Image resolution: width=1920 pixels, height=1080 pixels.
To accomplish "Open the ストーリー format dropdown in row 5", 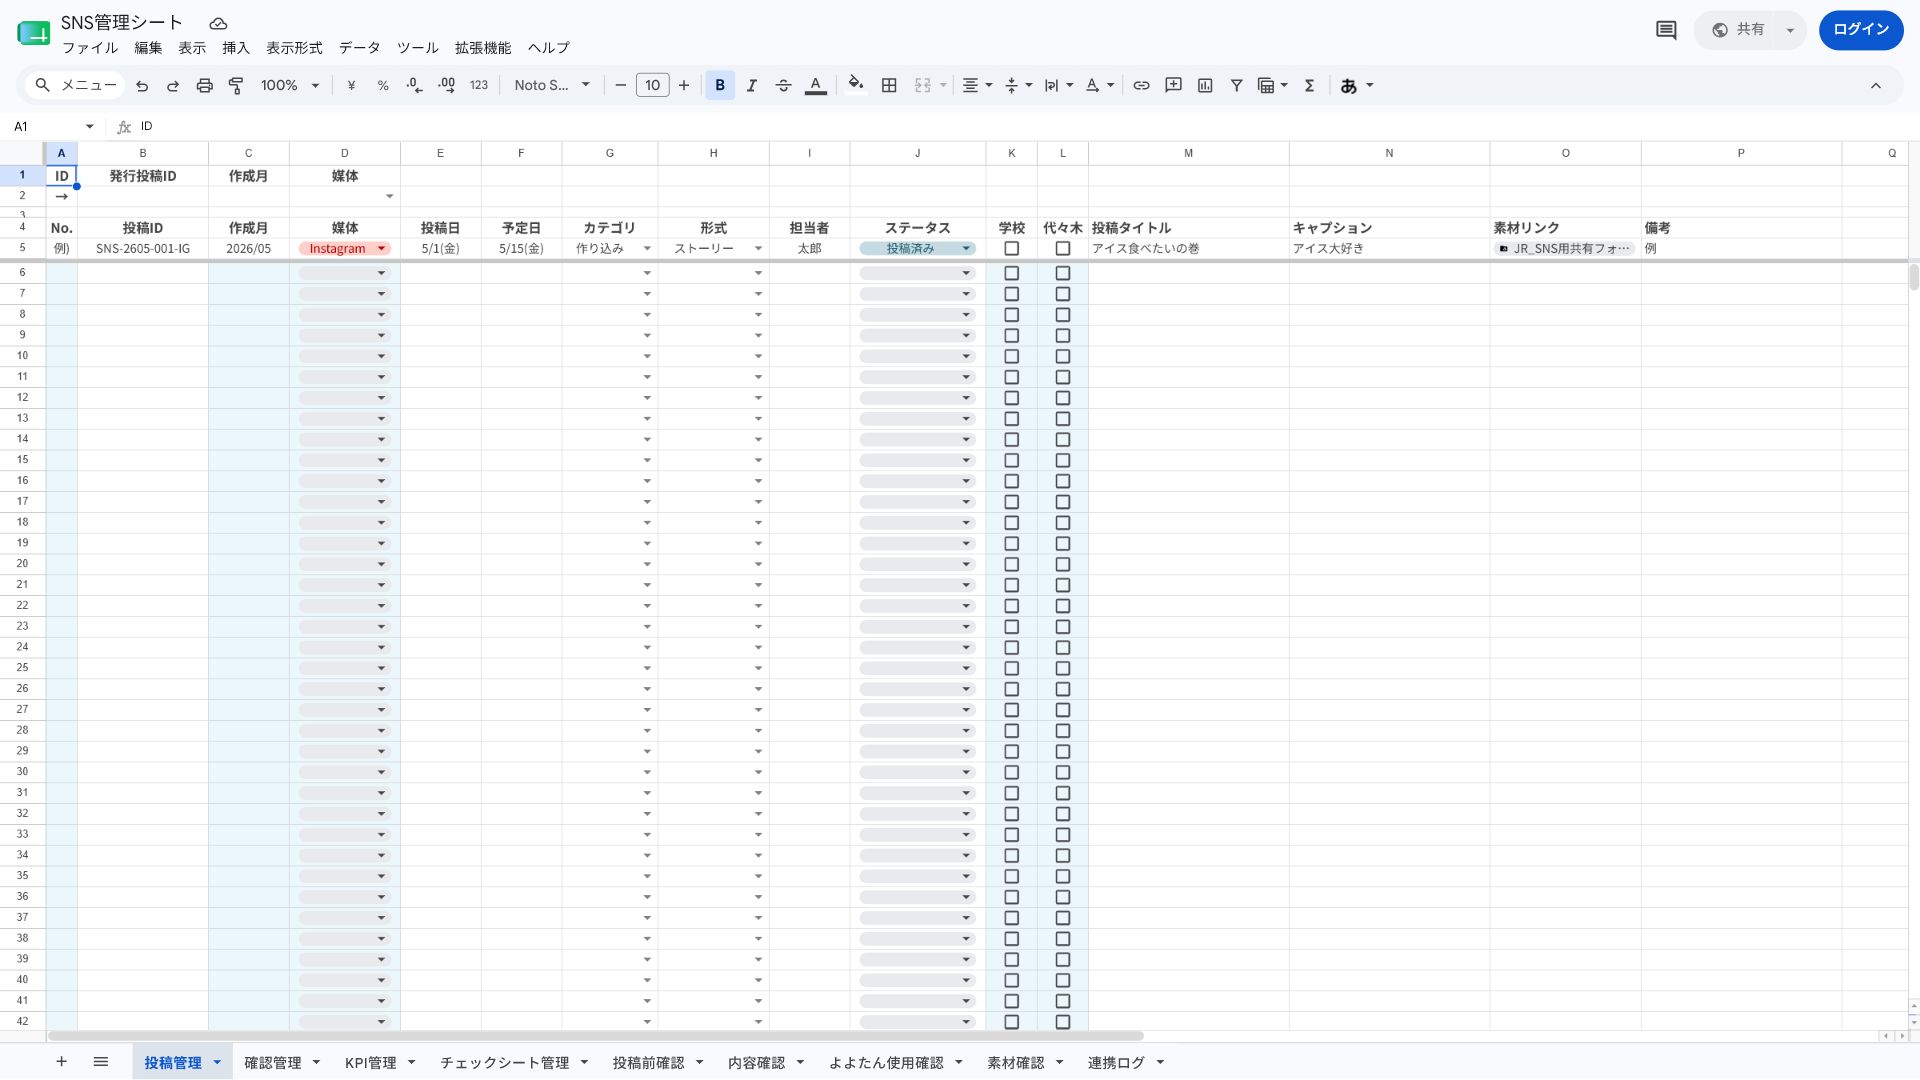I will click(x=758, y=249).
